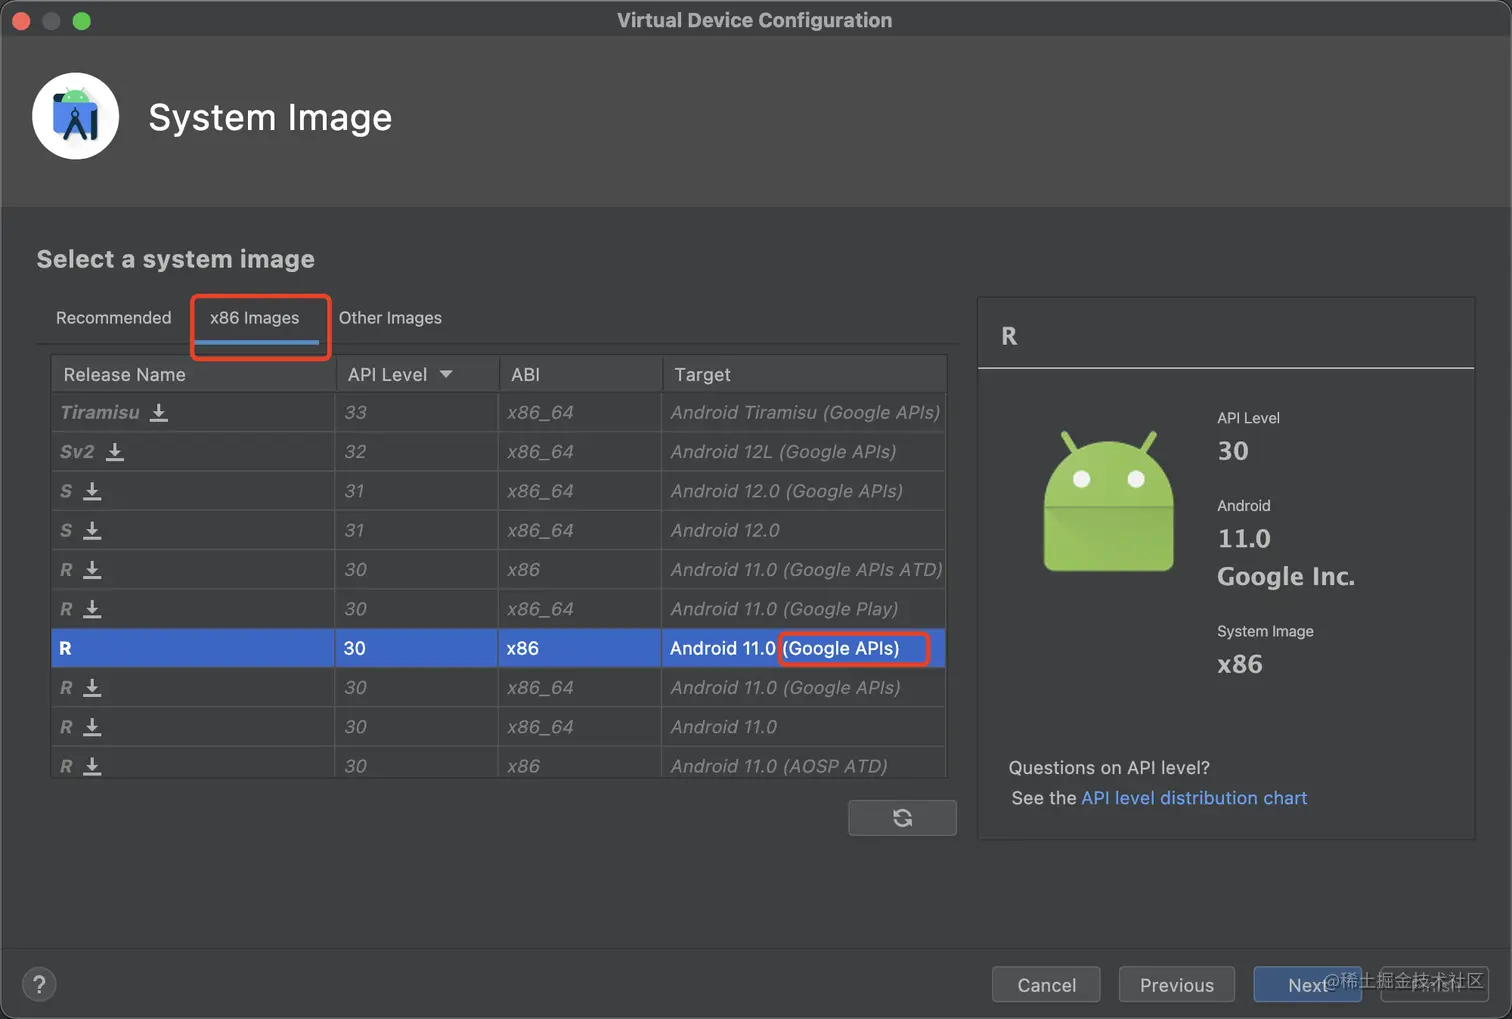
Task: Select the selected R x86 Google APIs row
Action: pos(498,648)
